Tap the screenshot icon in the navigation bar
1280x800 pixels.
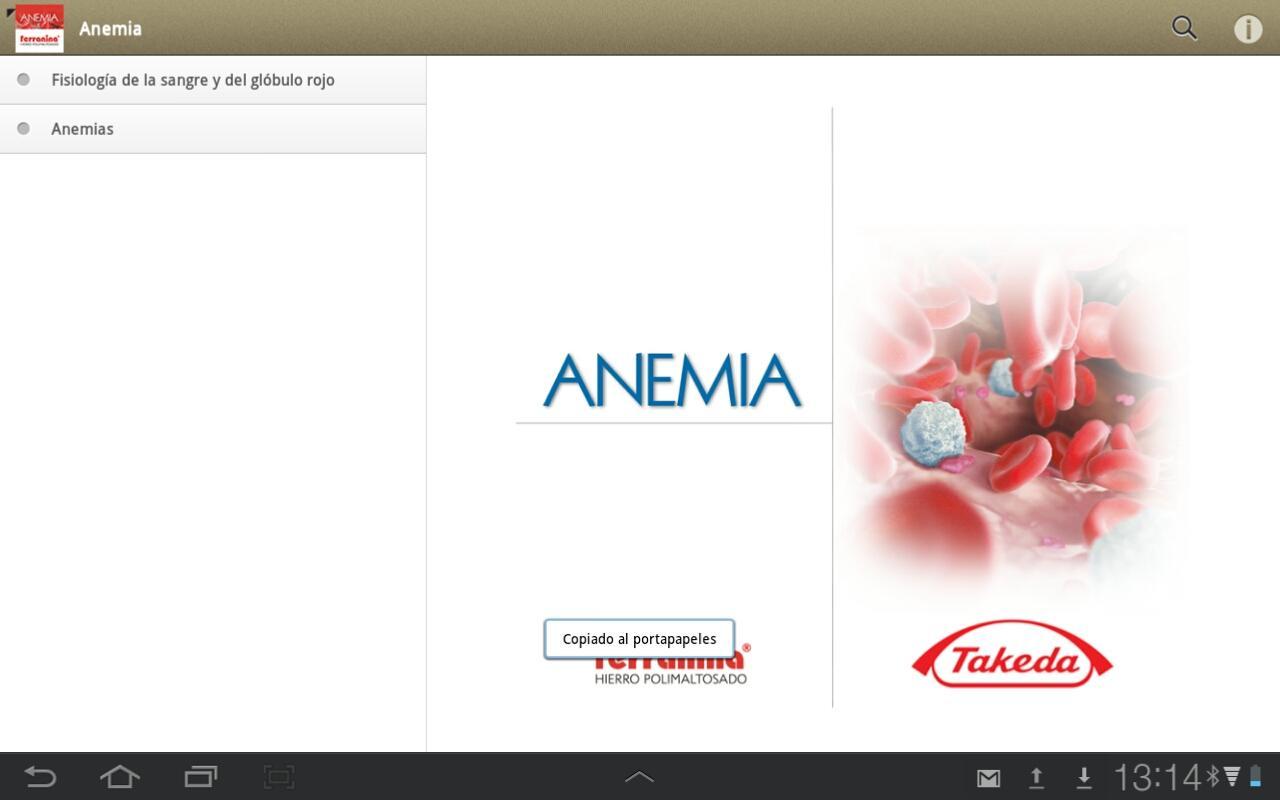(x=278, y=776)
